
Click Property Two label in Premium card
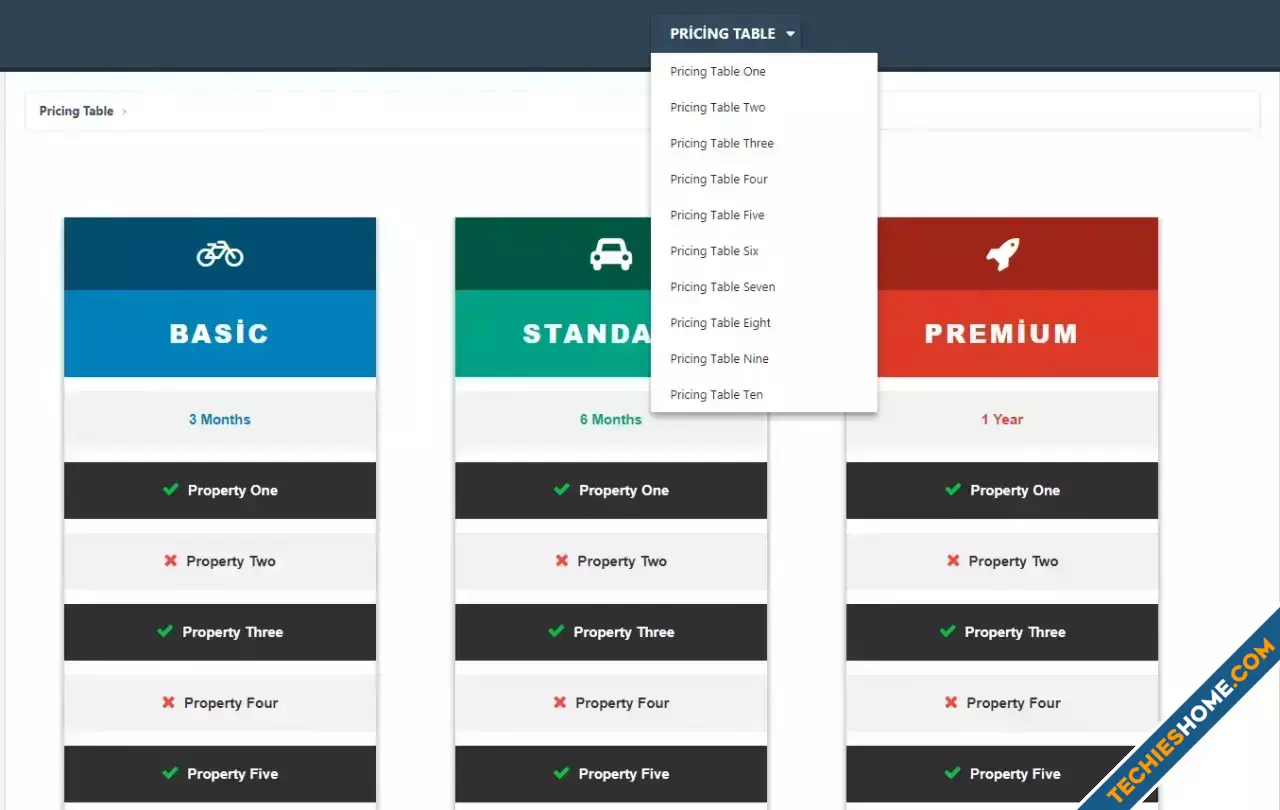pyautogui.click(x=1013, y=561)
